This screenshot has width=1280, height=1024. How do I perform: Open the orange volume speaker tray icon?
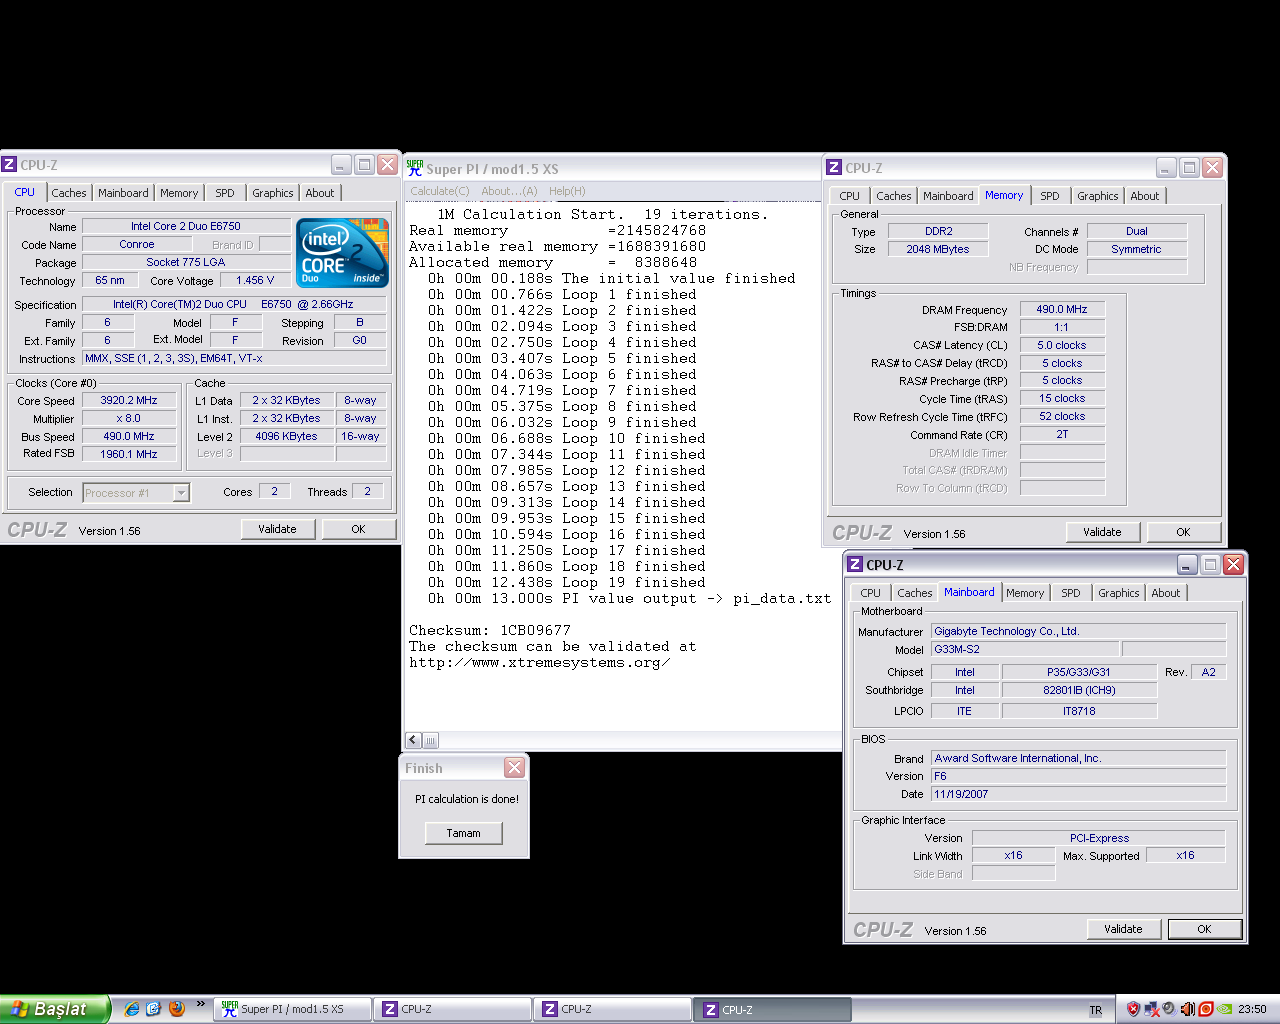(1188, 1009)
